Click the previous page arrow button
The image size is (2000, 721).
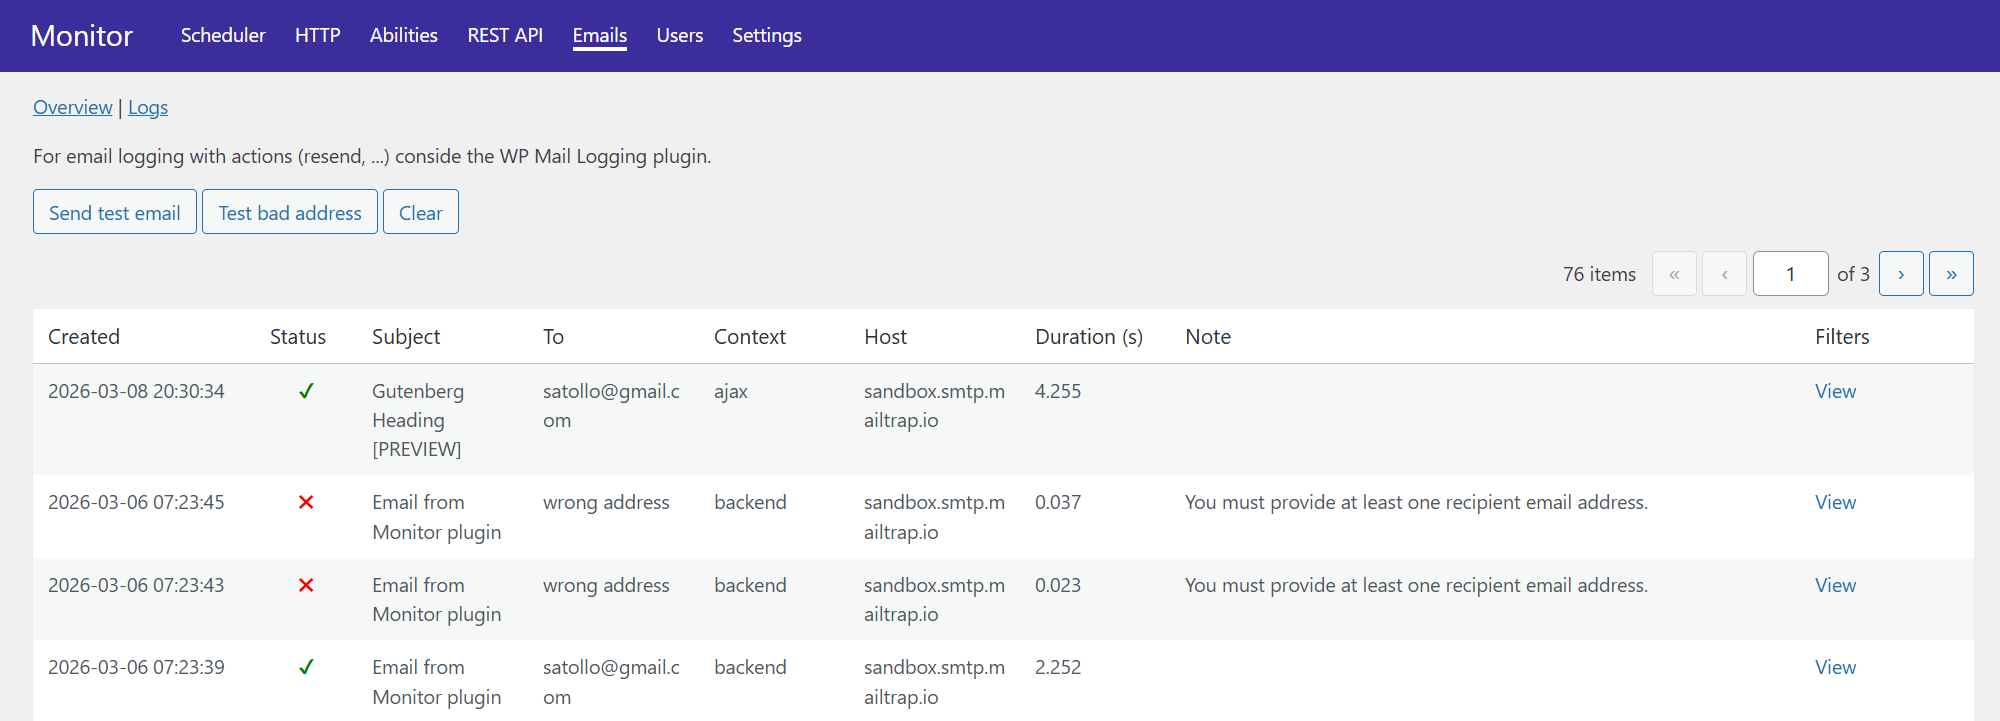(x=1724, y=274)
